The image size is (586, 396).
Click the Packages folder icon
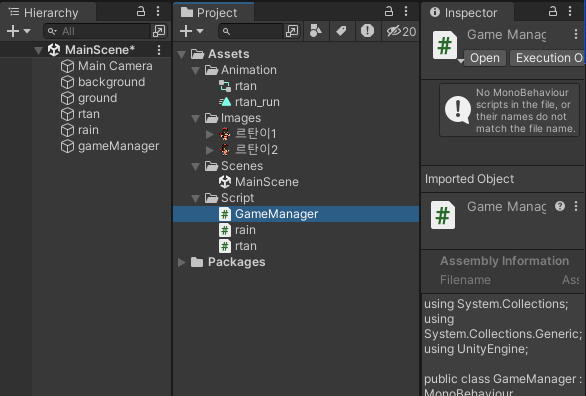197,262
